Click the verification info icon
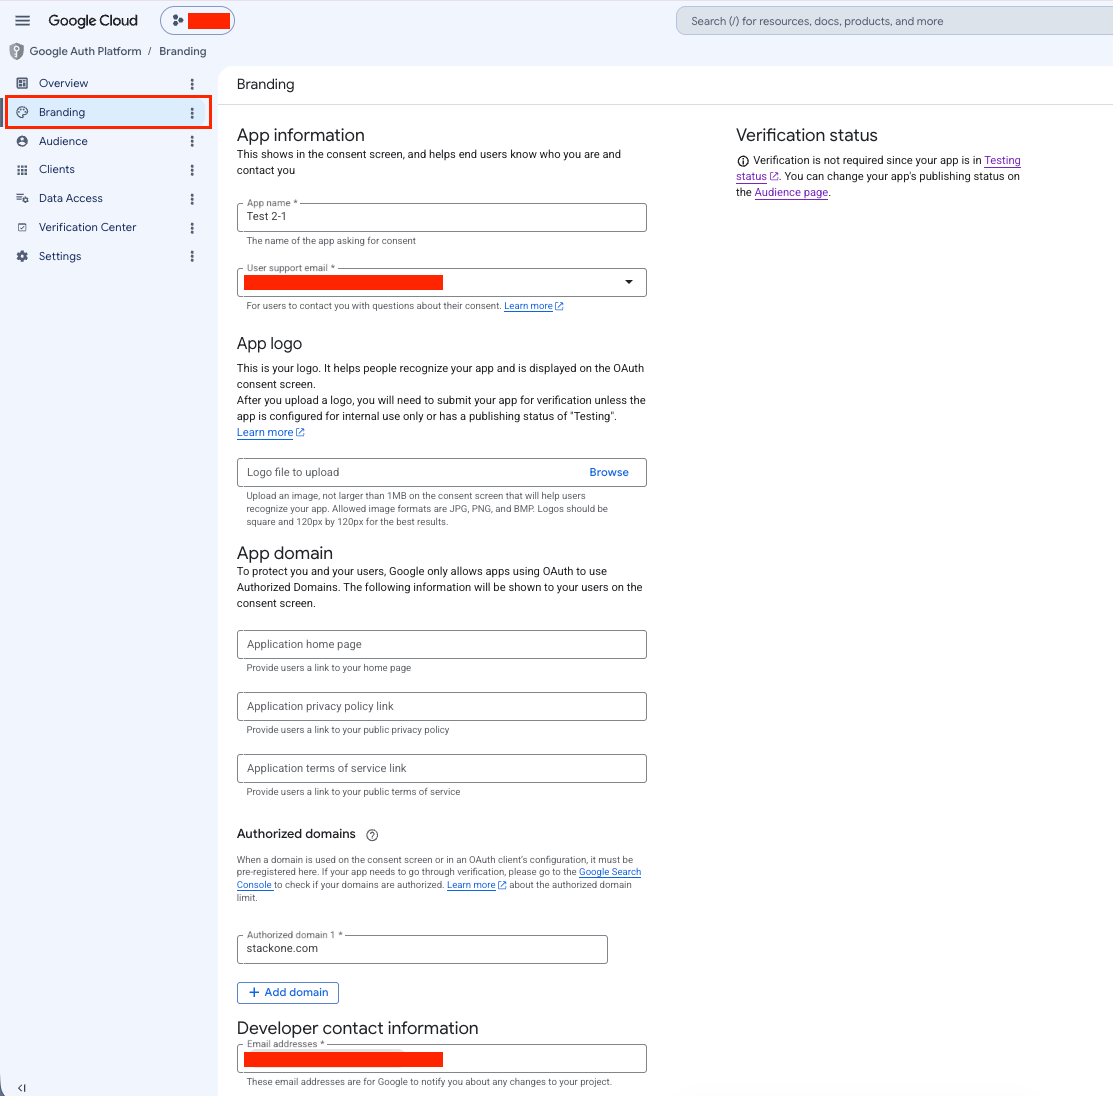 [x=742, y=161]
